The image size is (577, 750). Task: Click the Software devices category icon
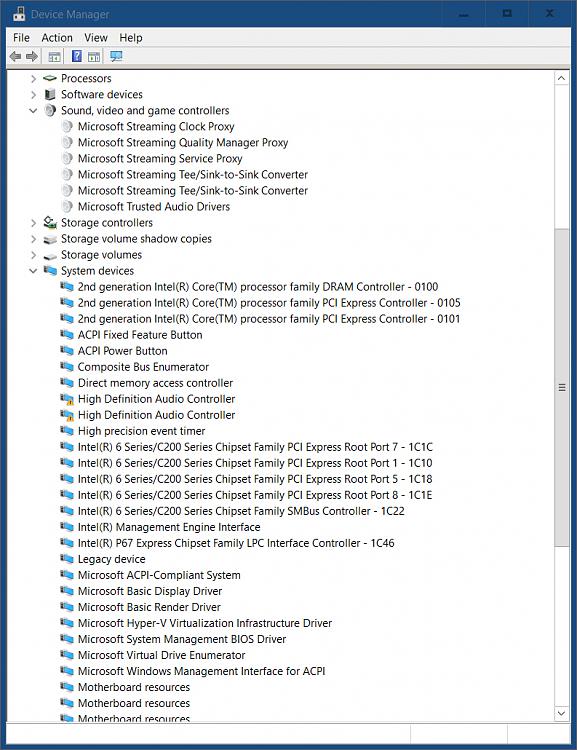[x=50, y=94]
